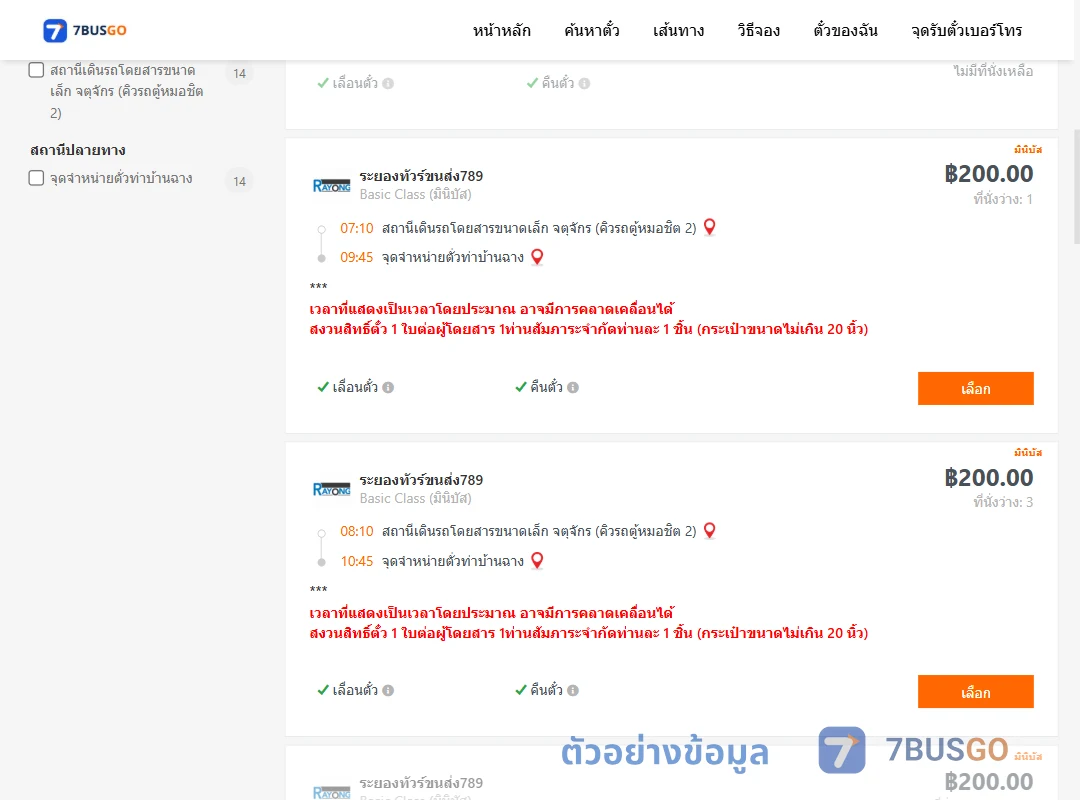Show คืนตั๋ว info icon in sold-out trip card

pos(585,83)
